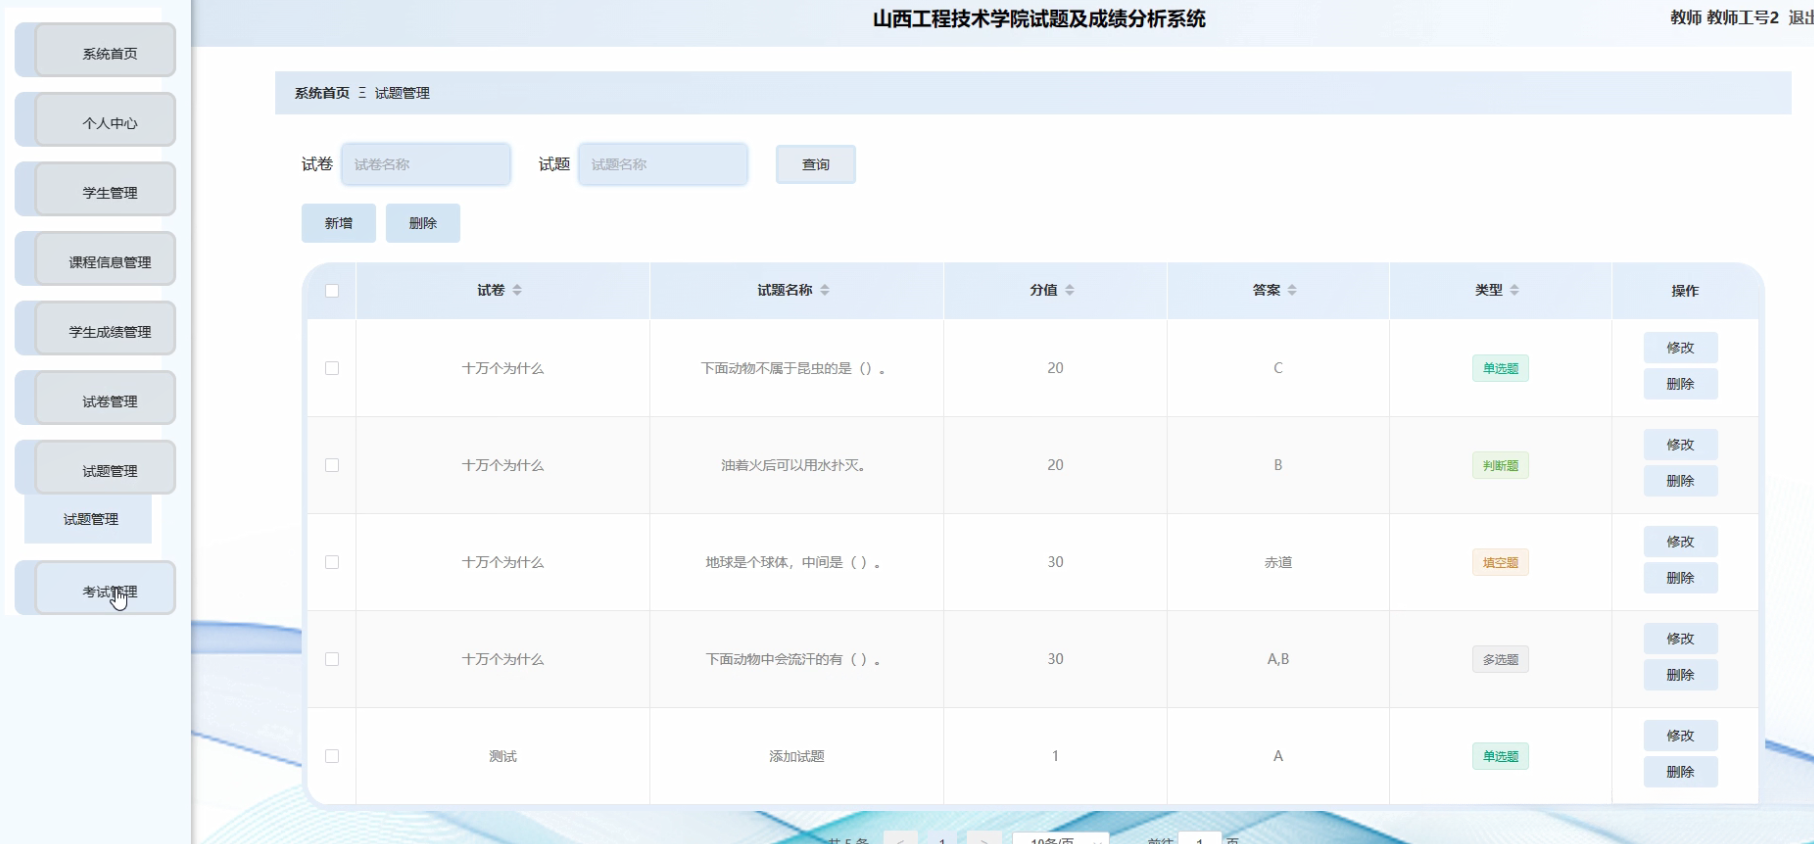This screenshot has width=1814, height=844.
Task: Click the 查询 search button
Action: pyautogui.click(x=816, y=164)
